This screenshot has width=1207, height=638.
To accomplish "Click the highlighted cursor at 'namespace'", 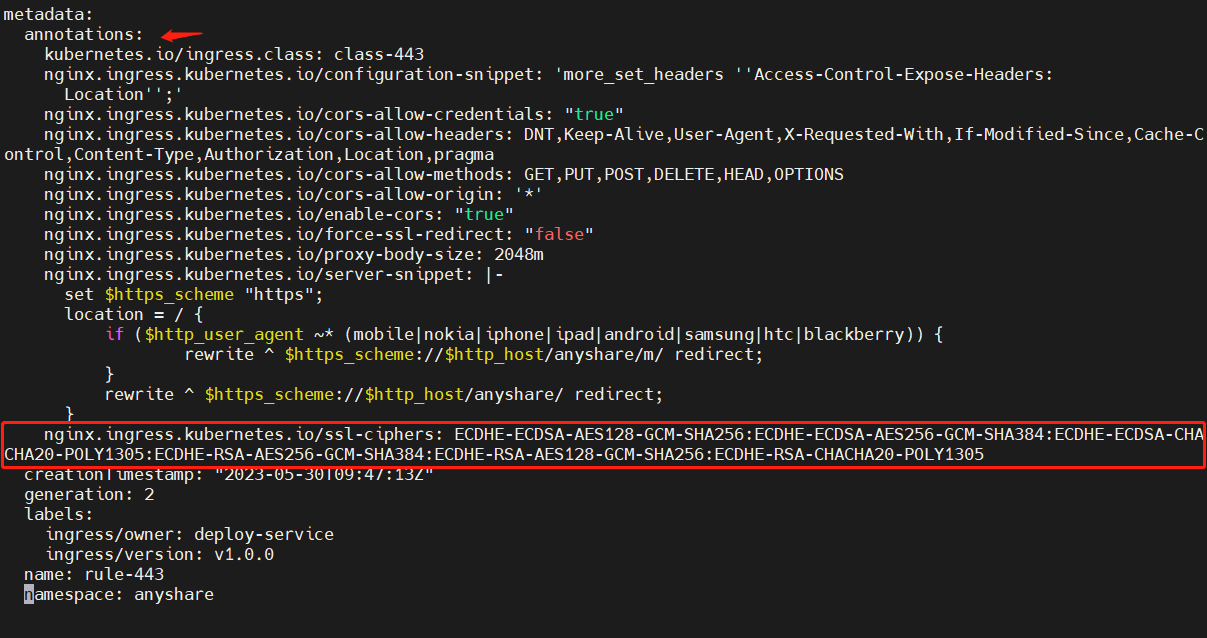I will (29, 594).
